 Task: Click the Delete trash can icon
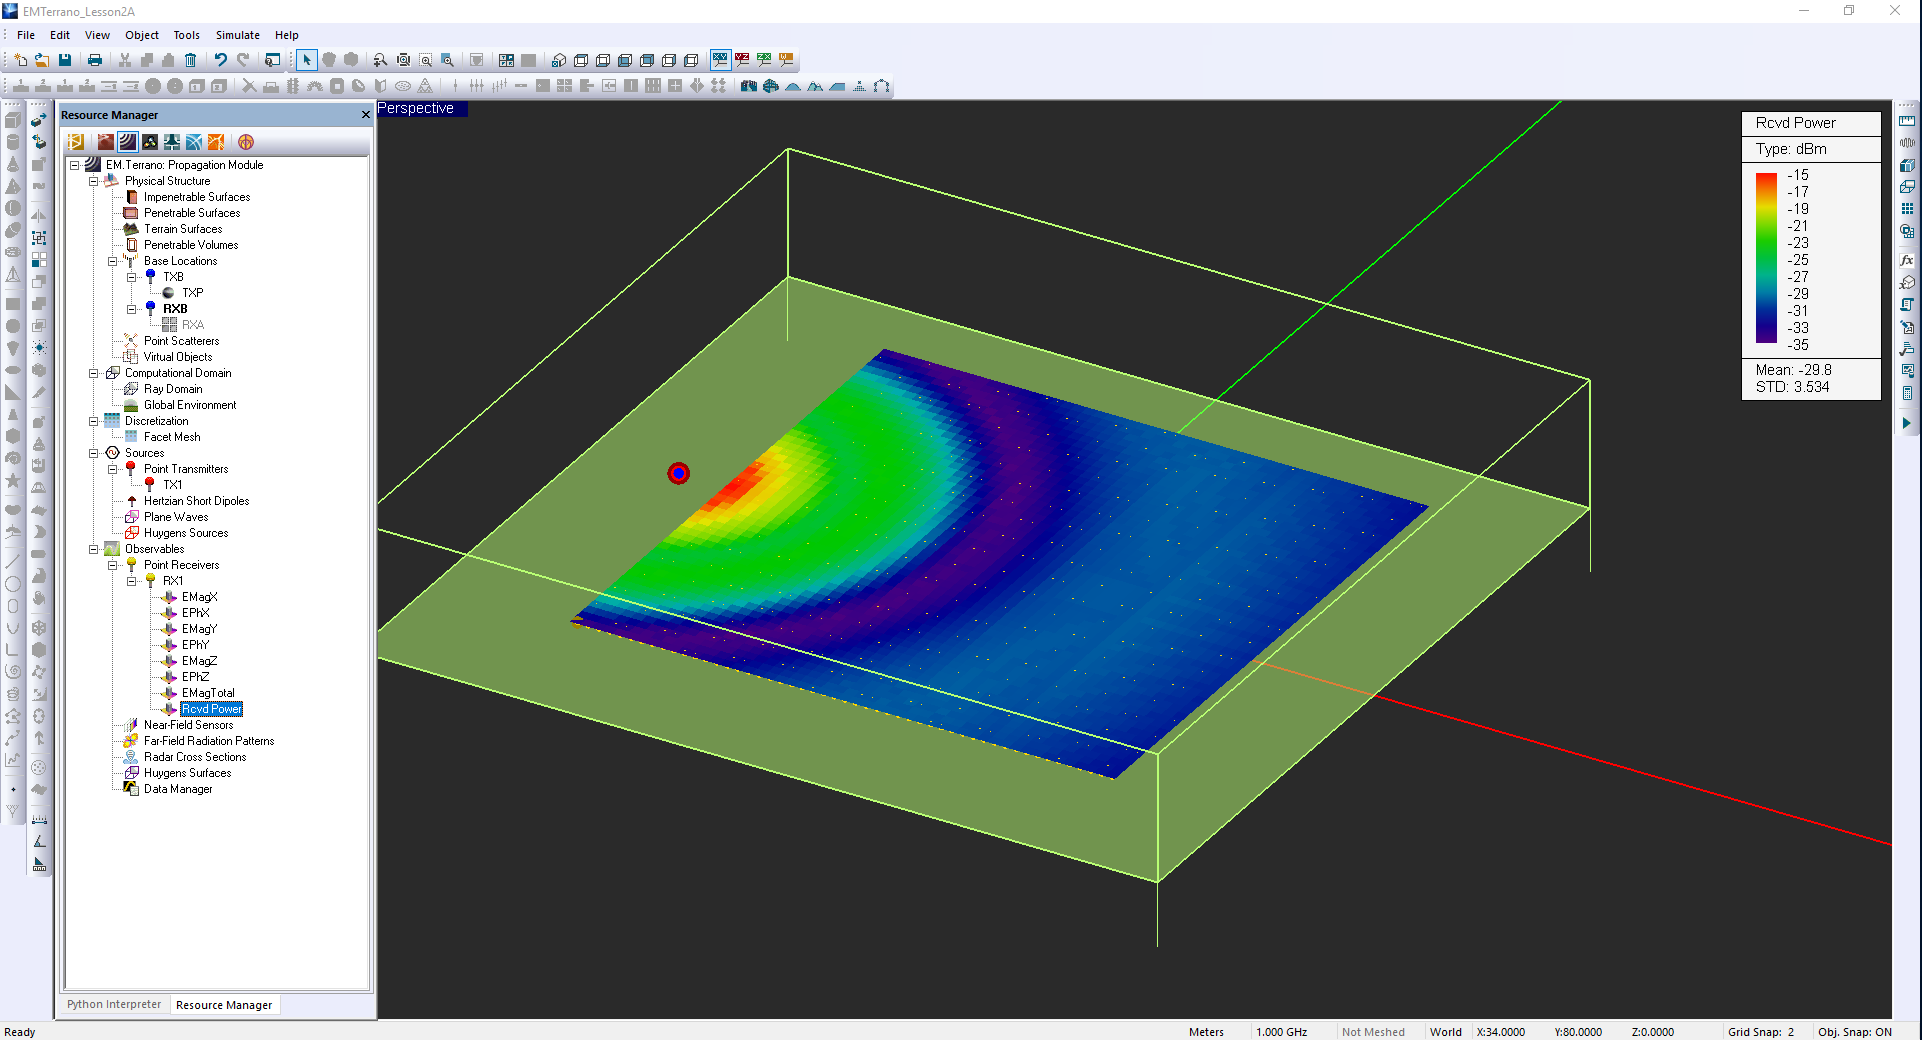[x=190, y=60]
